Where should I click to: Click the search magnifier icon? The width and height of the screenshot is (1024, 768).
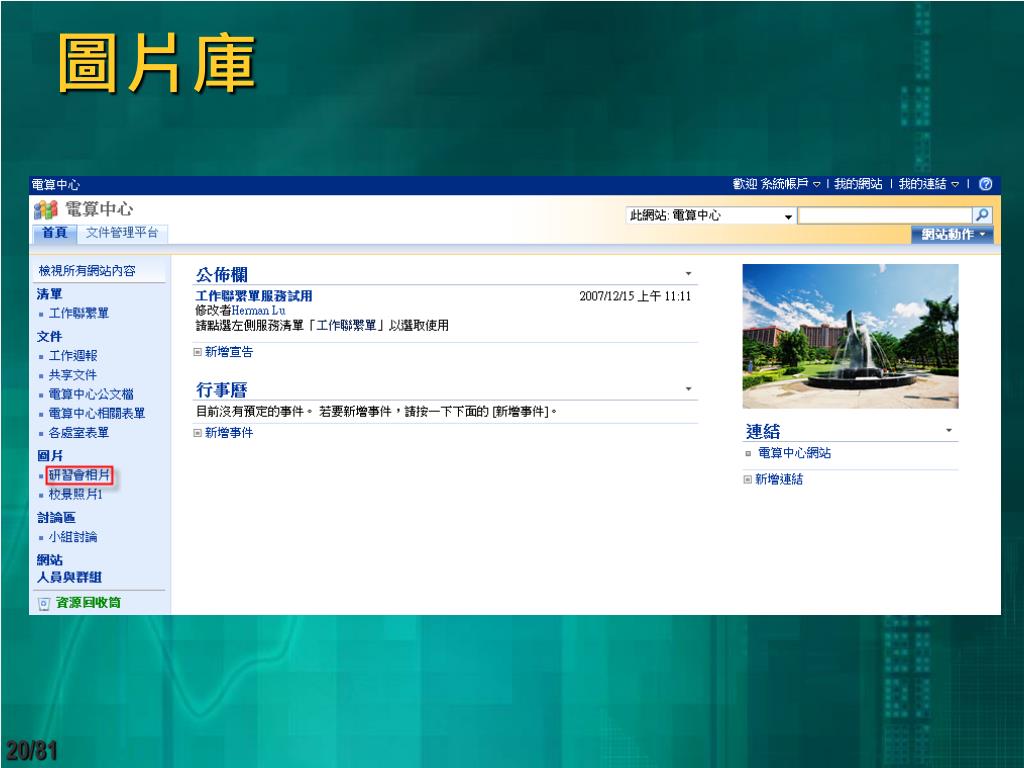982,215
